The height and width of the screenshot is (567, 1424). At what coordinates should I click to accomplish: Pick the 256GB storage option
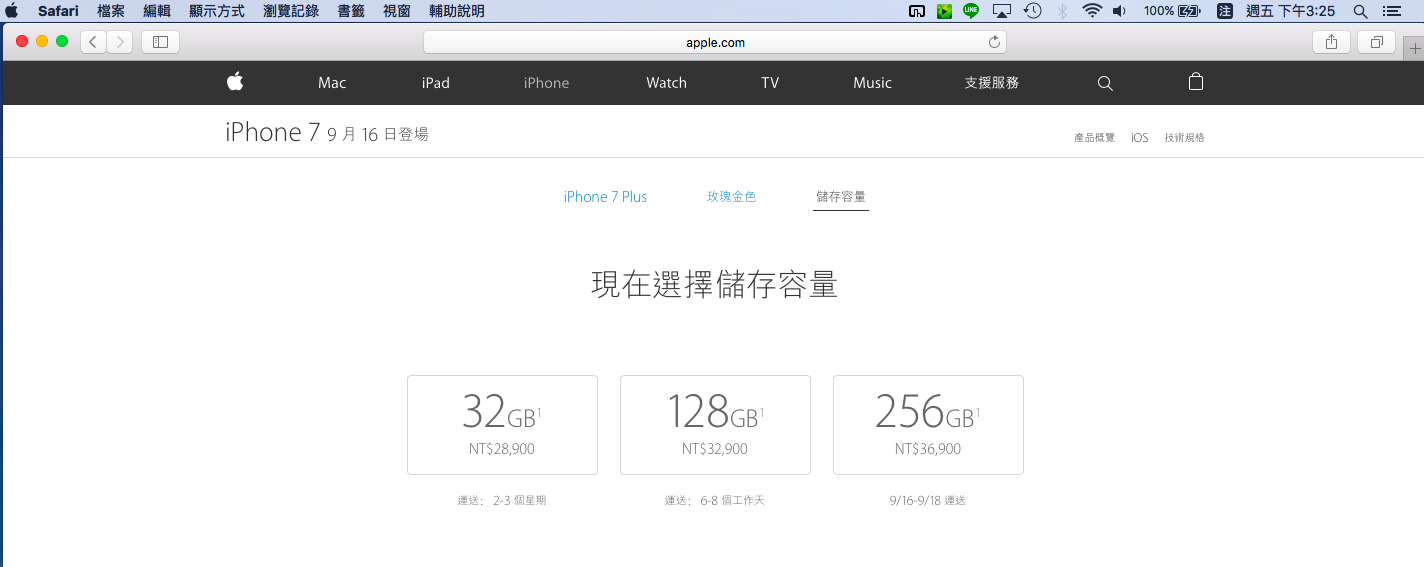click(x=928, y=425)
